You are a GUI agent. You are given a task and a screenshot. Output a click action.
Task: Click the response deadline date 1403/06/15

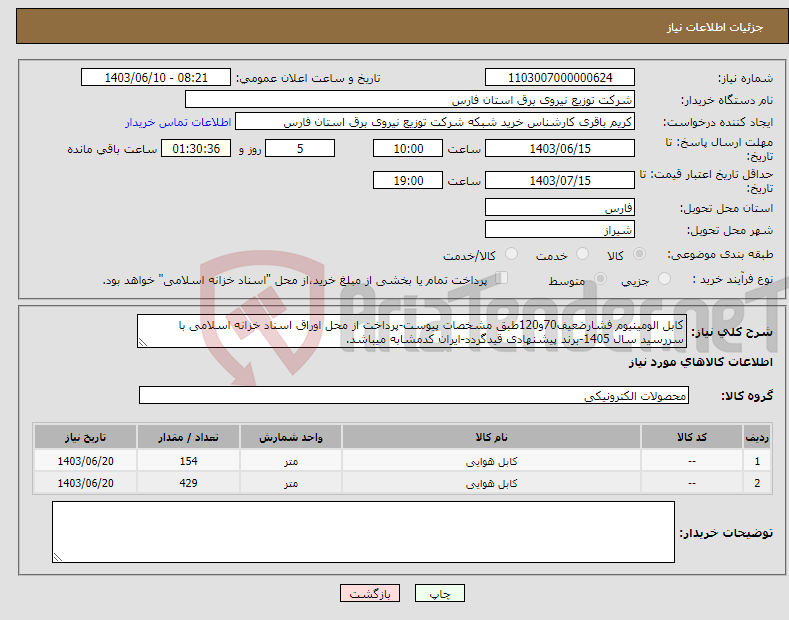pyautogui.click(x=560, y=148)
